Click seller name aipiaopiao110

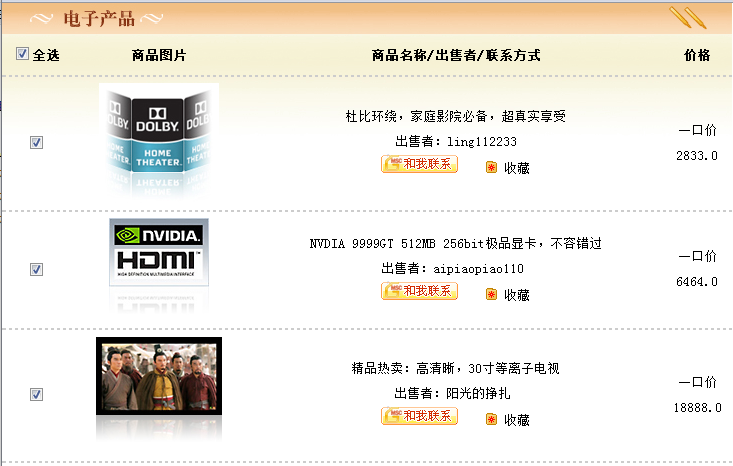point(478,269)
